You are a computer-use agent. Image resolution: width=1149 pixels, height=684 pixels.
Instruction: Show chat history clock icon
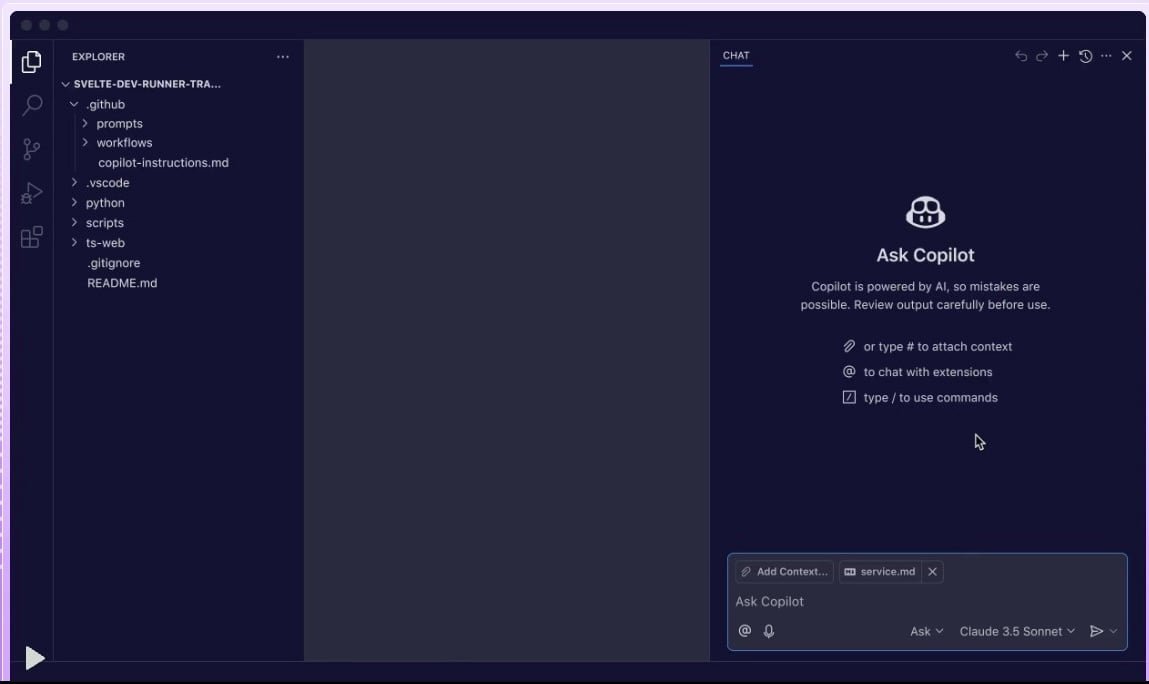(1085, 56)
